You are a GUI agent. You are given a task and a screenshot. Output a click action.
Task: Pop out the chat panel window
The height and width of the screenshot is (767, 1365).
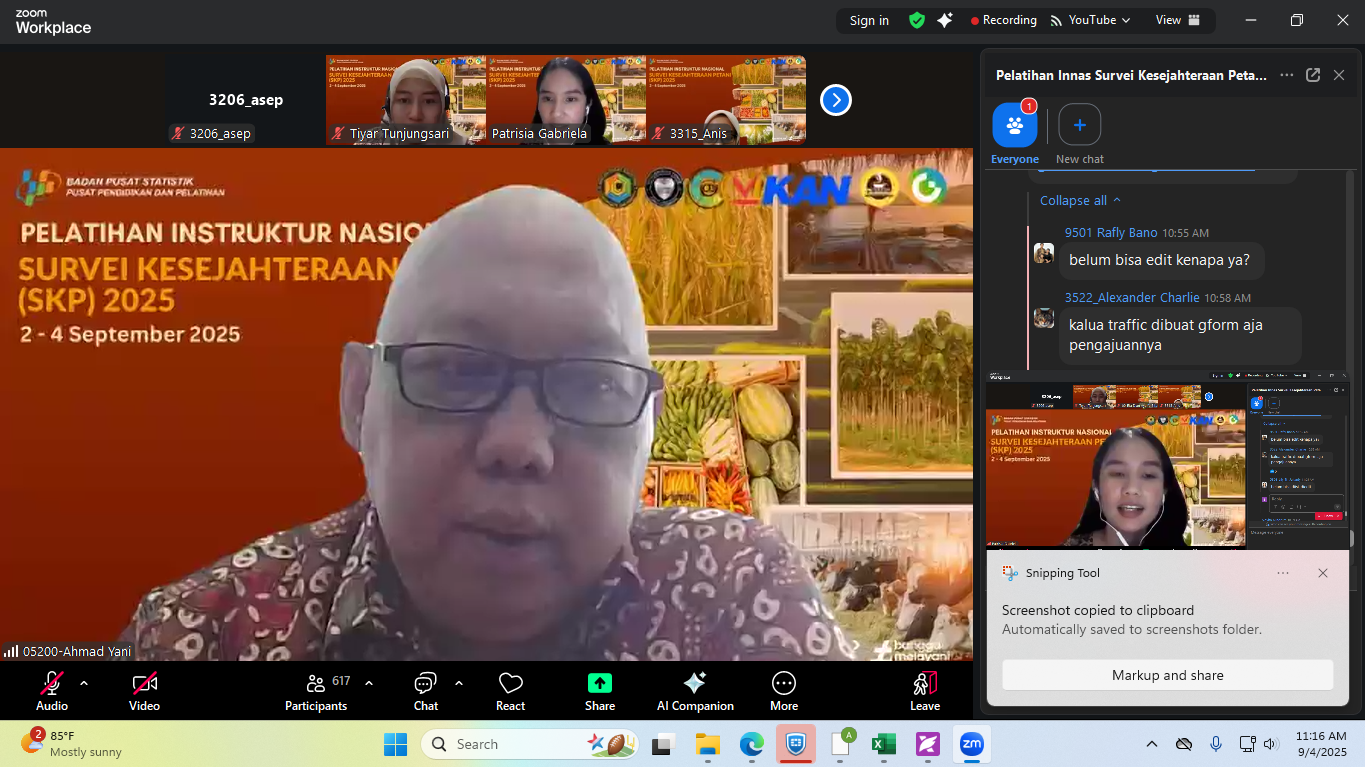tap(1313, 75)
